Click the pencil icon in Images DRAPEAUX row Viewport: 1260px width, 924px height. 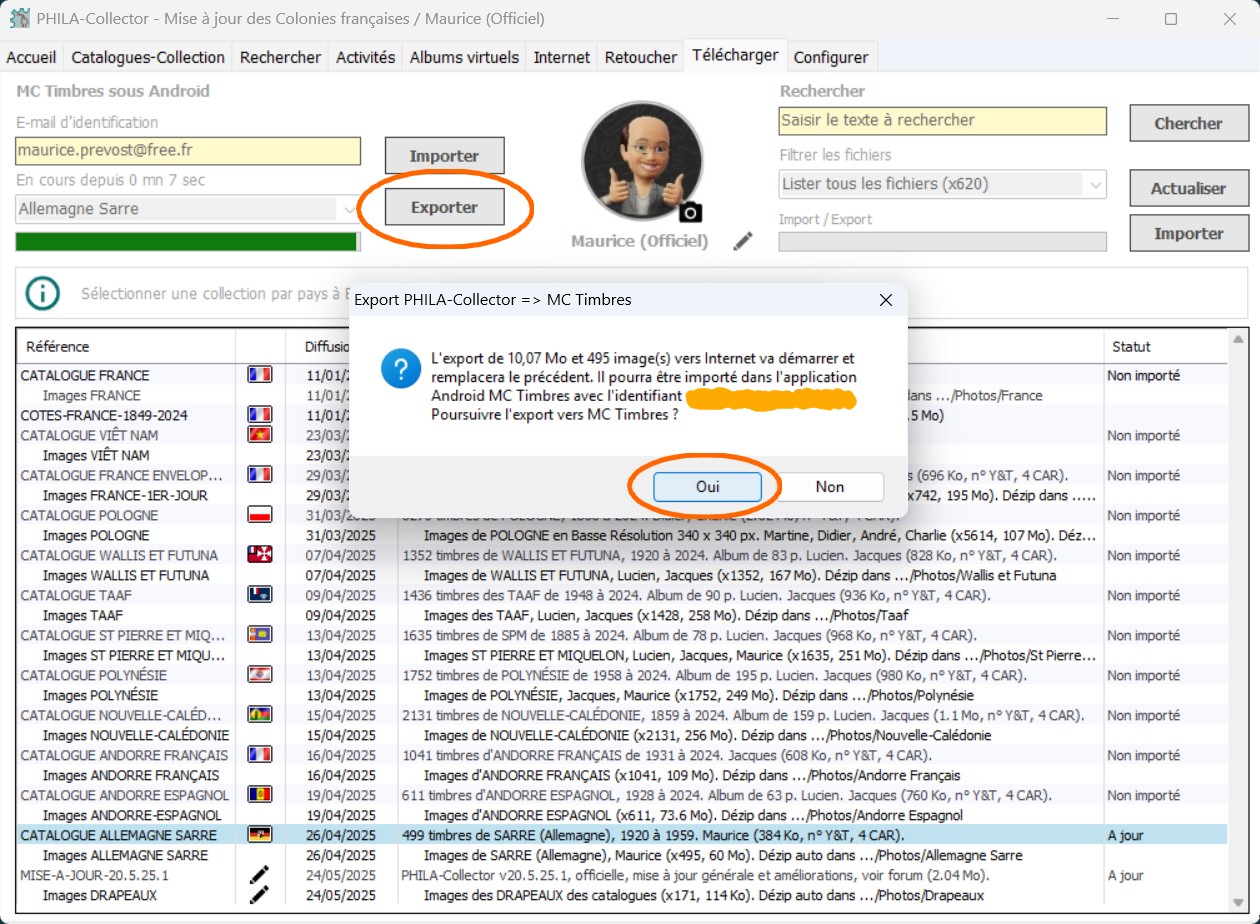[260, 895]
